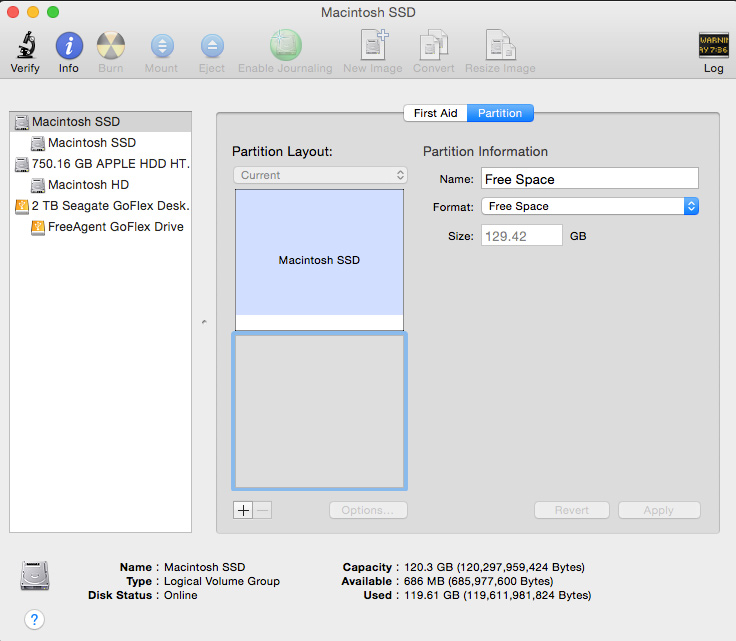Open the Log viewer icon
Viewport: 736px width, 641px height.
pos(713,45)
